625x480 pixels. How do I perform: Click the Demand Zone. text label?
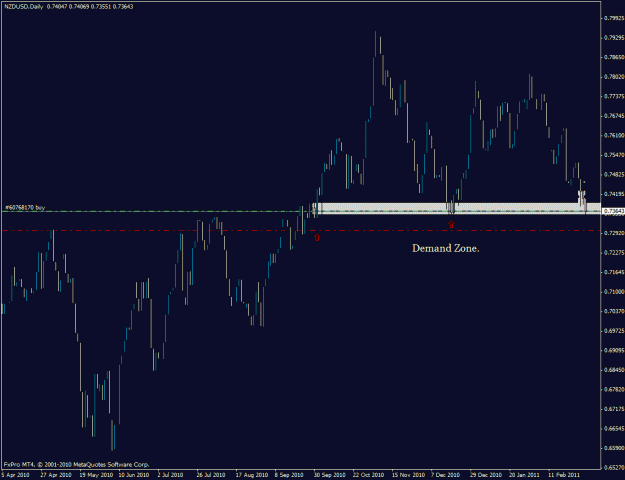tap(446, 248)
